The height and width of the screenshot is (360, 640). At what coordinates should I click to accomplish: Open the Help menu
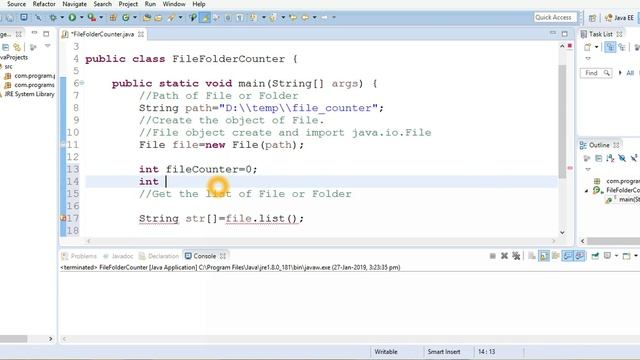(199, 4)
